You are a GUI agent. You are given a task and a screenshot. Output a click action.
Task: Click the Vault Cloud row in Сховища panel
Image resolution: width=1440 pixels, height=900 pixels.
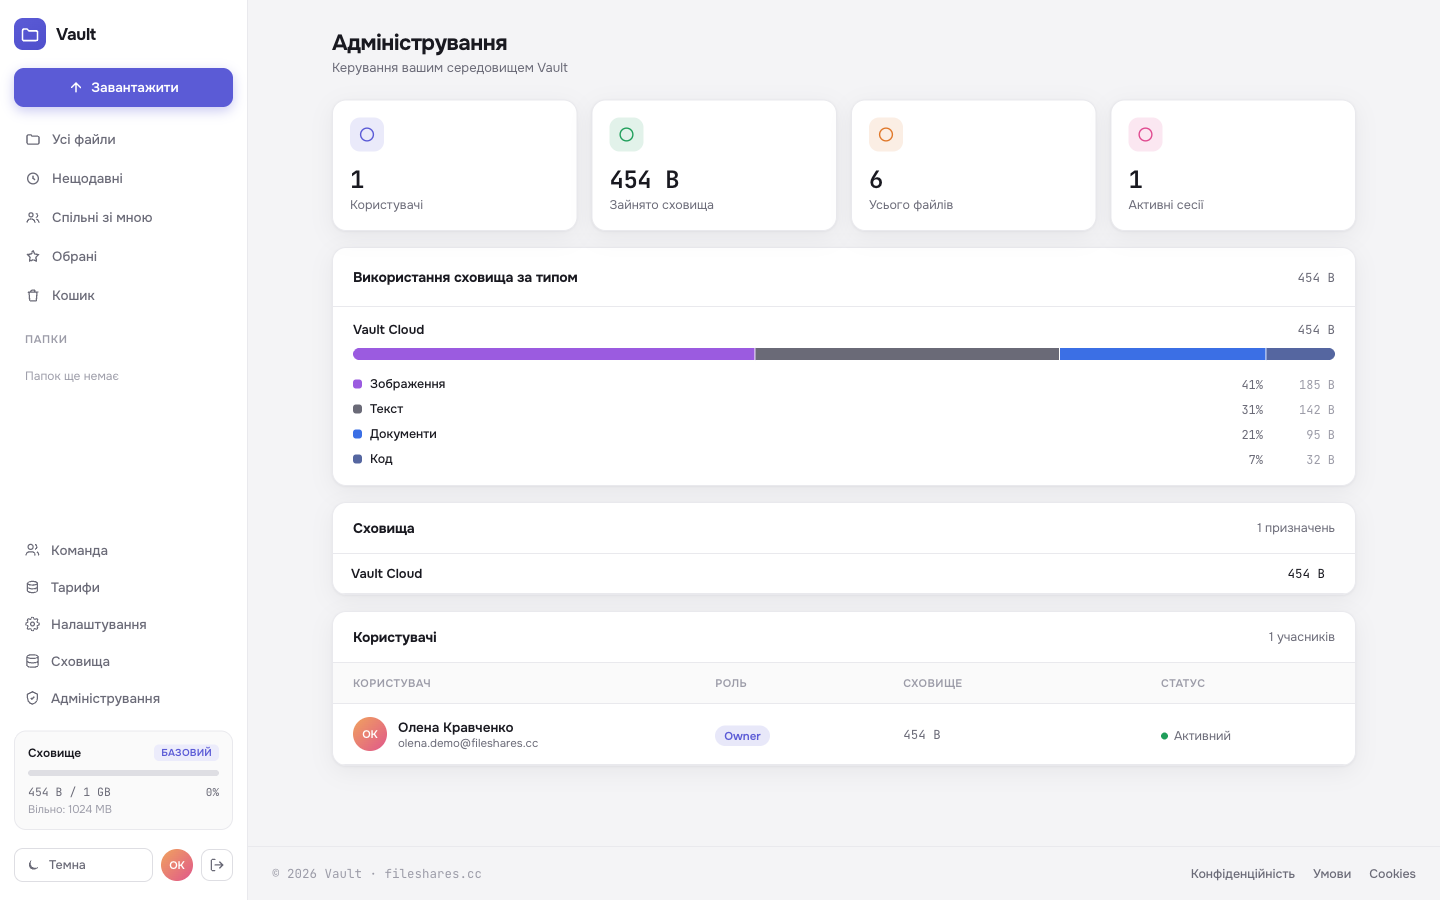pyautogui.click(x=844, y=573)
